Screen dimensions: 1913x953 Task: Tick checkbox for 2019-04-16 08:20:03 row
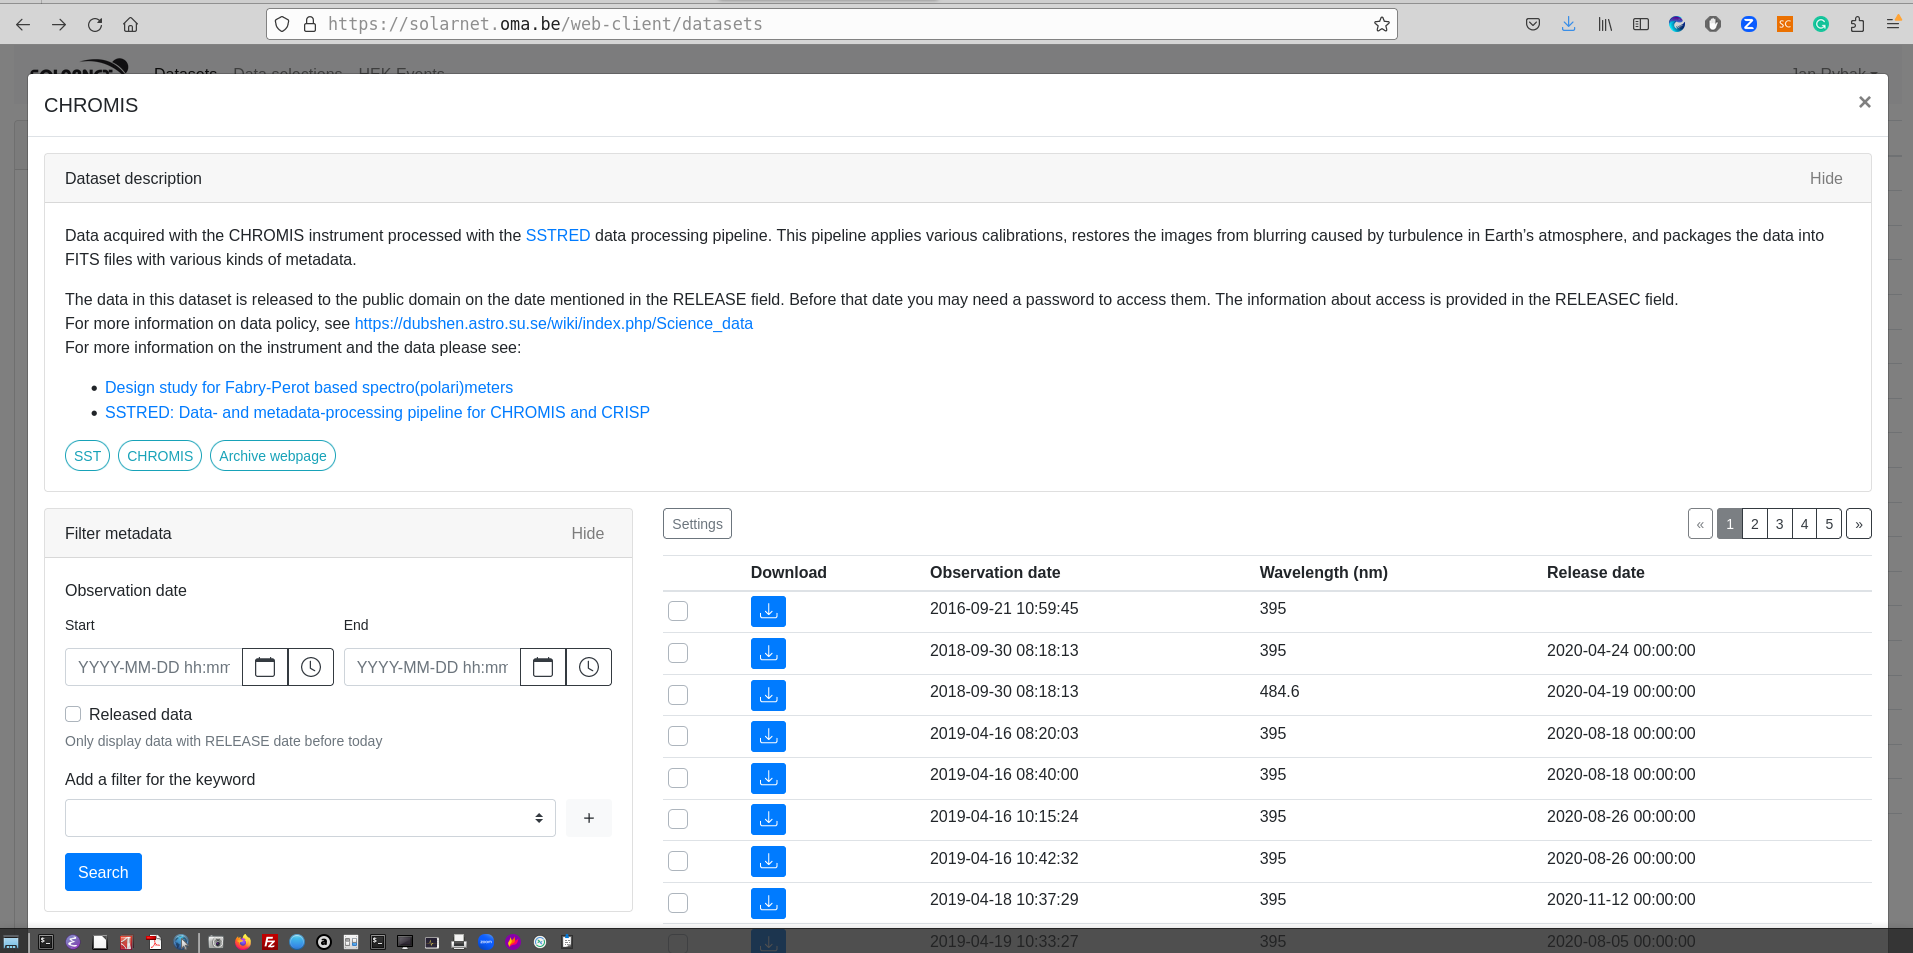(x=678, y=736)
